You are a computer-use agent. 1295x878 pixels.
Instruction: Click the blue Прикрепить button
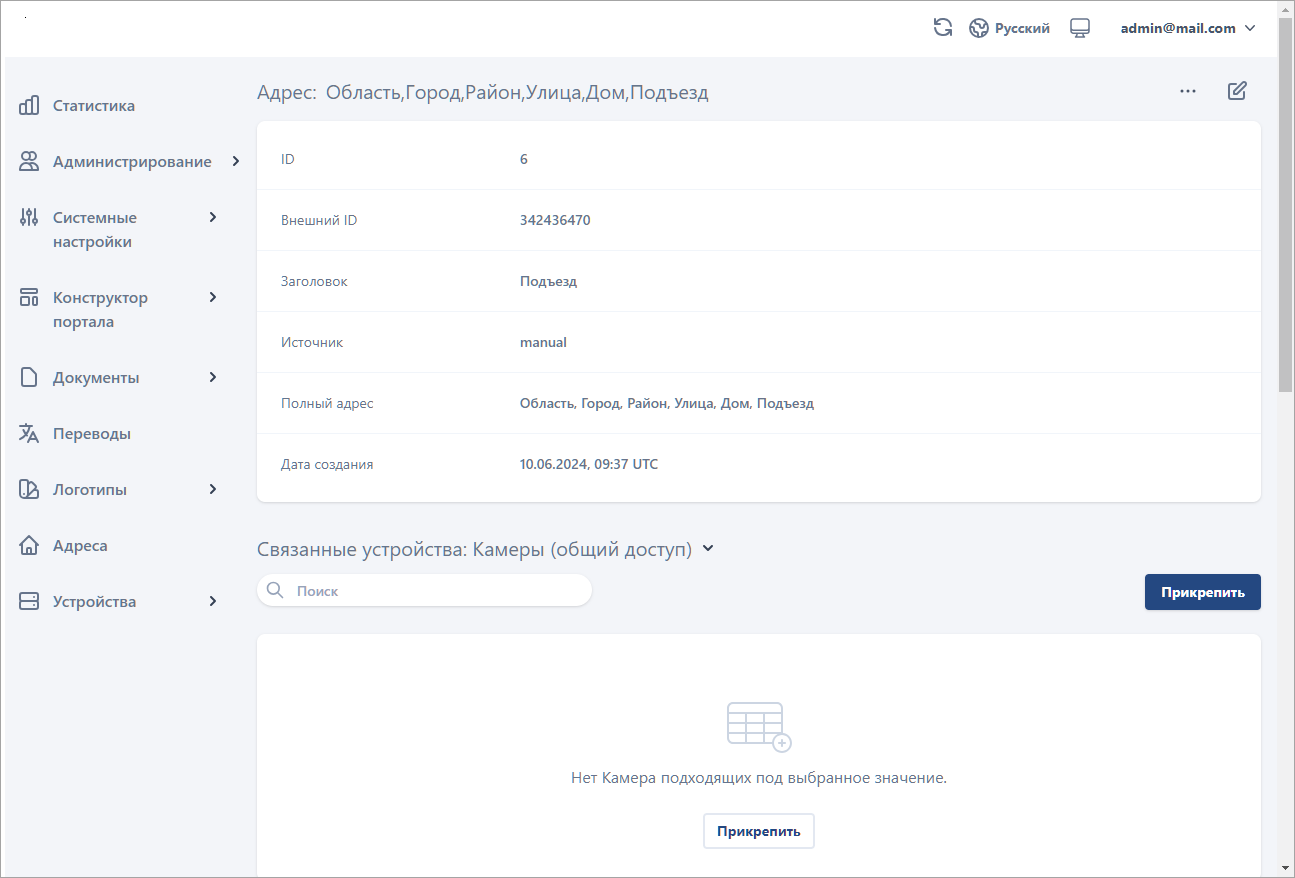pyautogui.click(x=1202, y=592)
